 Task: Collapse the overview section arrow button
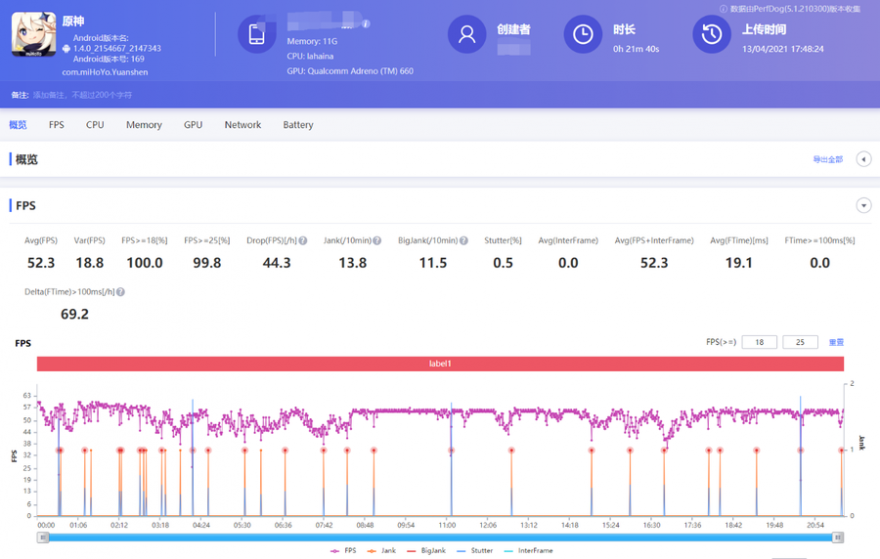pos(864,159)
